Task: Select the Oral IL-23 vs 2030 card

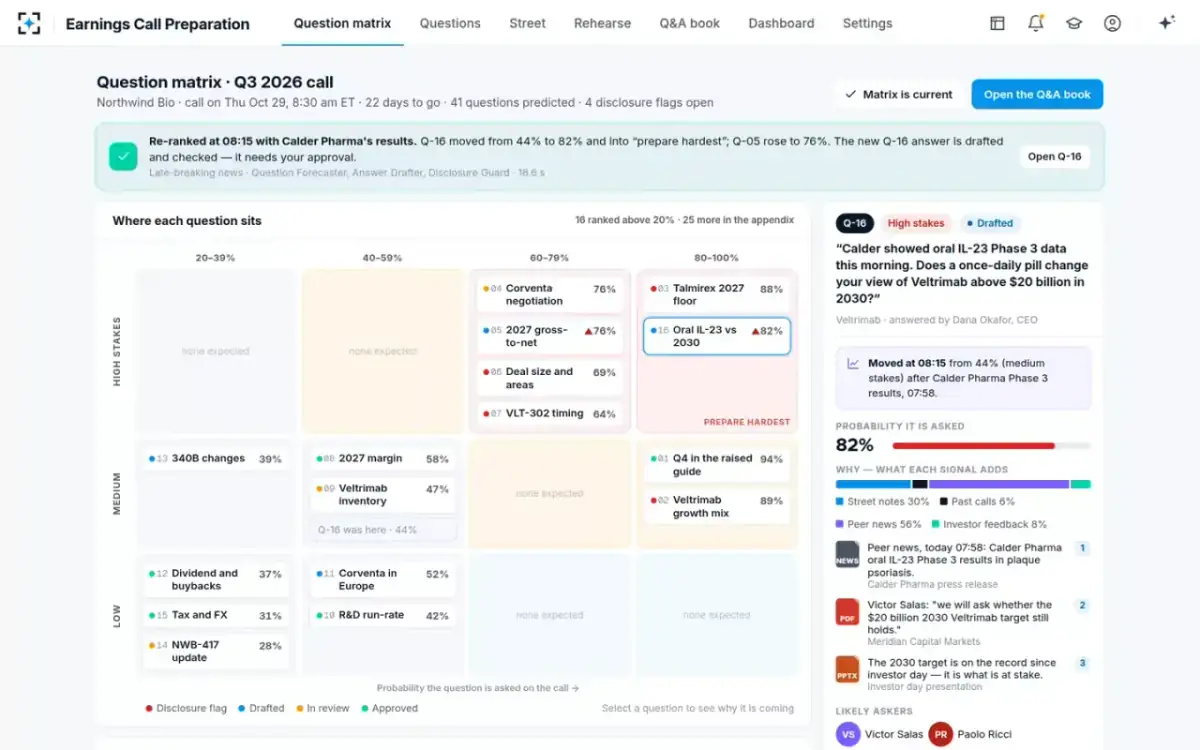Action: click(716, 336)
